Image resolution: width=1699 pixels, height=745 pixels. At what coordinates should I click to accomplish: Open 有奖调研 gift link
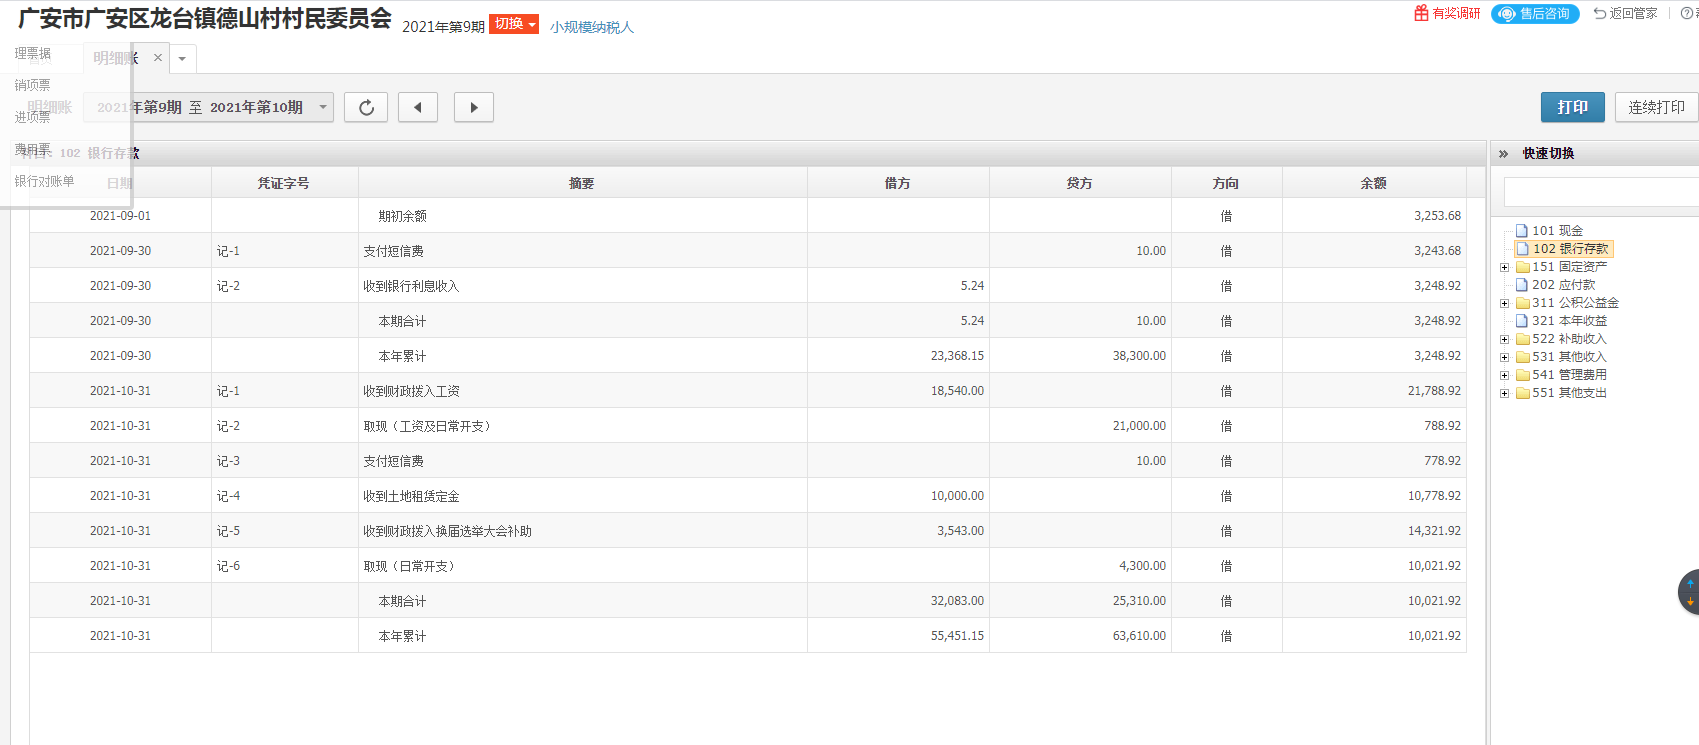[x=1447, y=13]
